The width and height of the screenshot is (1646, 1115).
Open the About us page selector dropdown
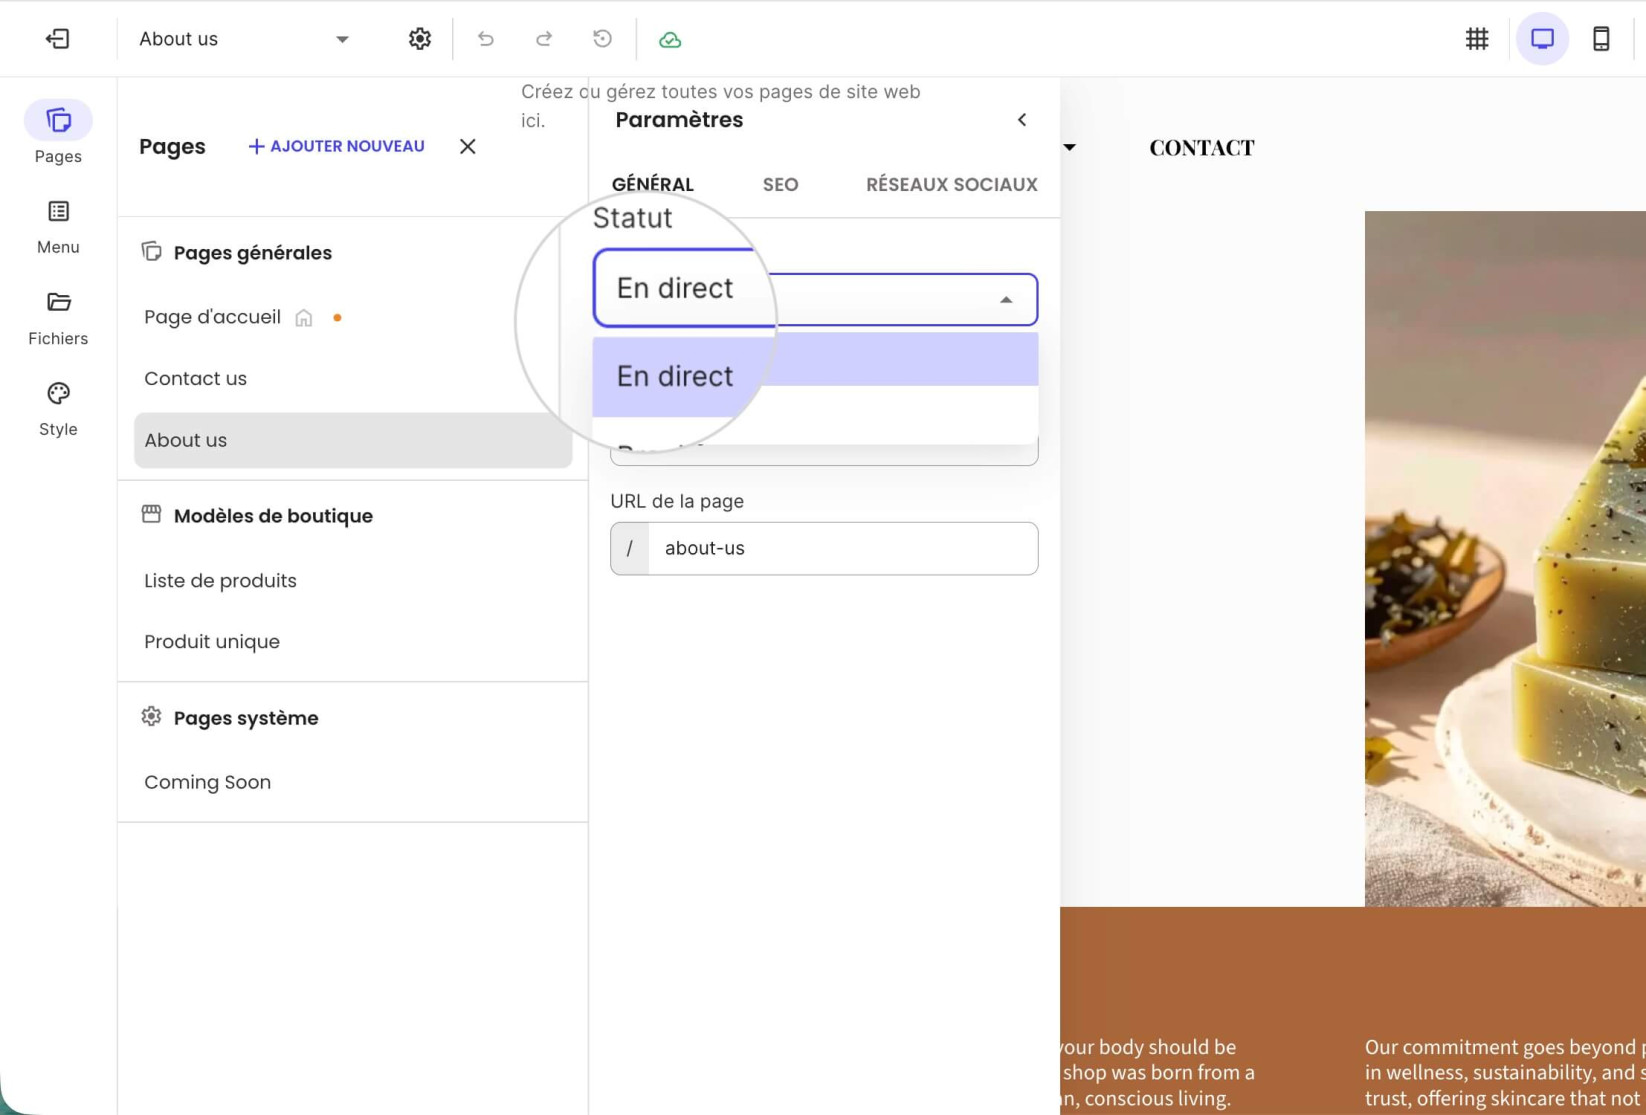[x=244, y=39]
